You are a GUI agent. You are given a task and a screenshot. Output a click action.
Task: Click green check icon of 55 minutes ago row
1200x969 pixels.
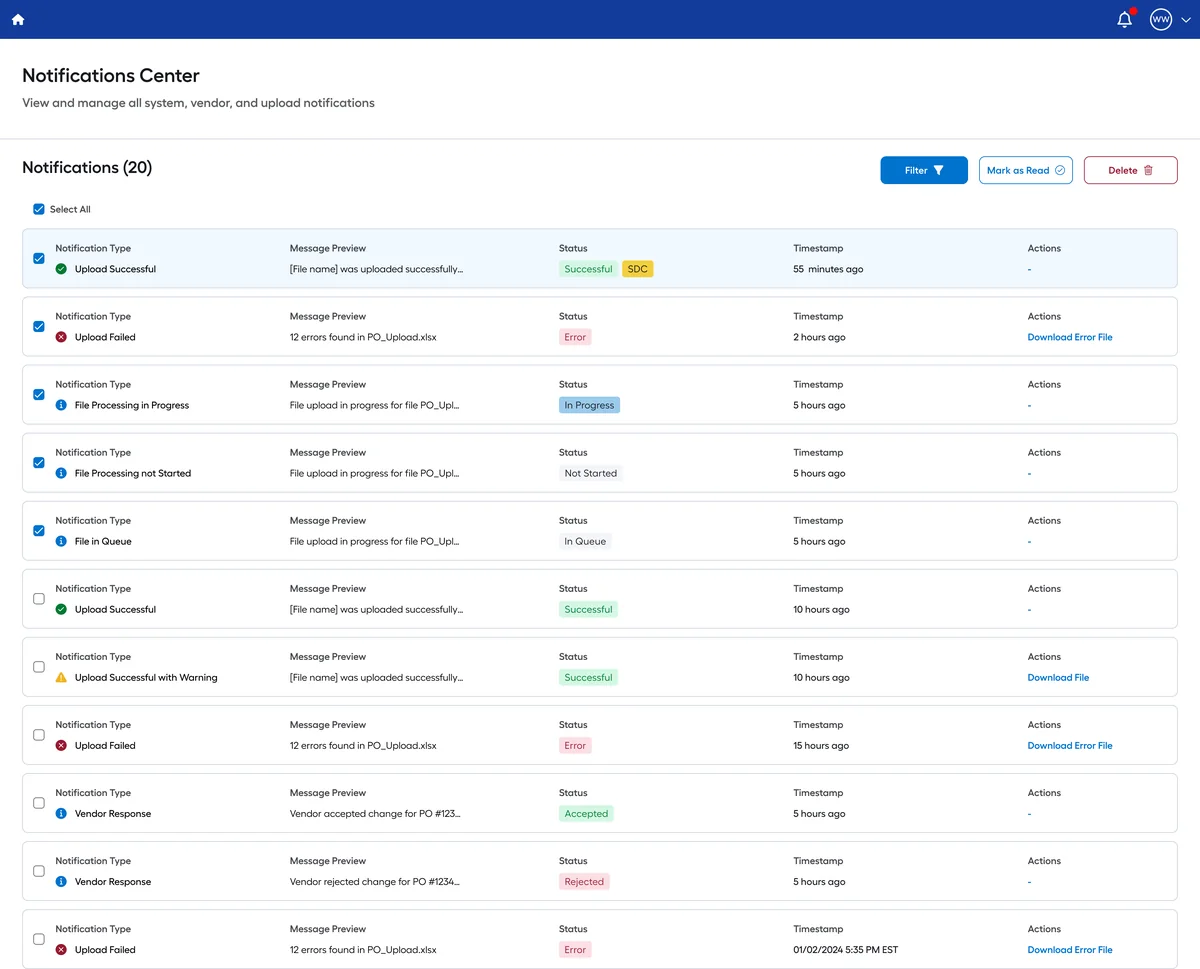tap(61, 269)
